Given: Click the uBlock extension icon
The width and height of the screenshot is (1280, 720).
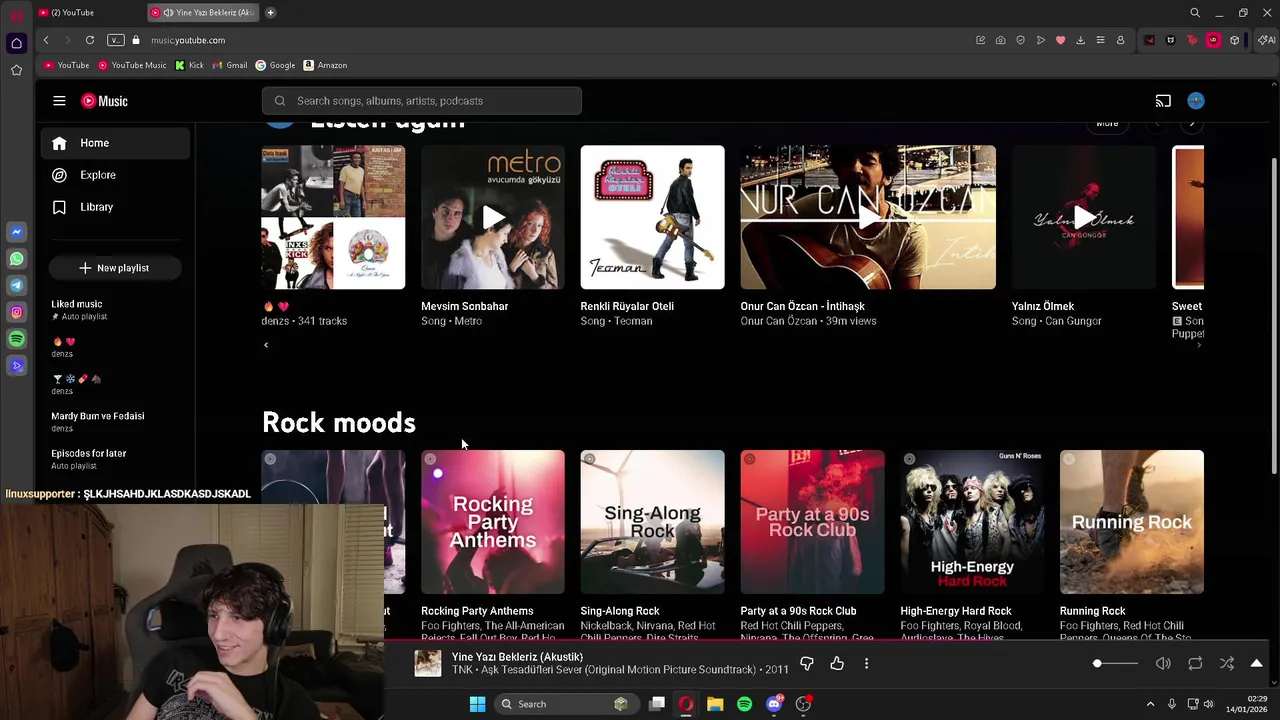Looking at the screenshot, I should [x=1213, y=40].
